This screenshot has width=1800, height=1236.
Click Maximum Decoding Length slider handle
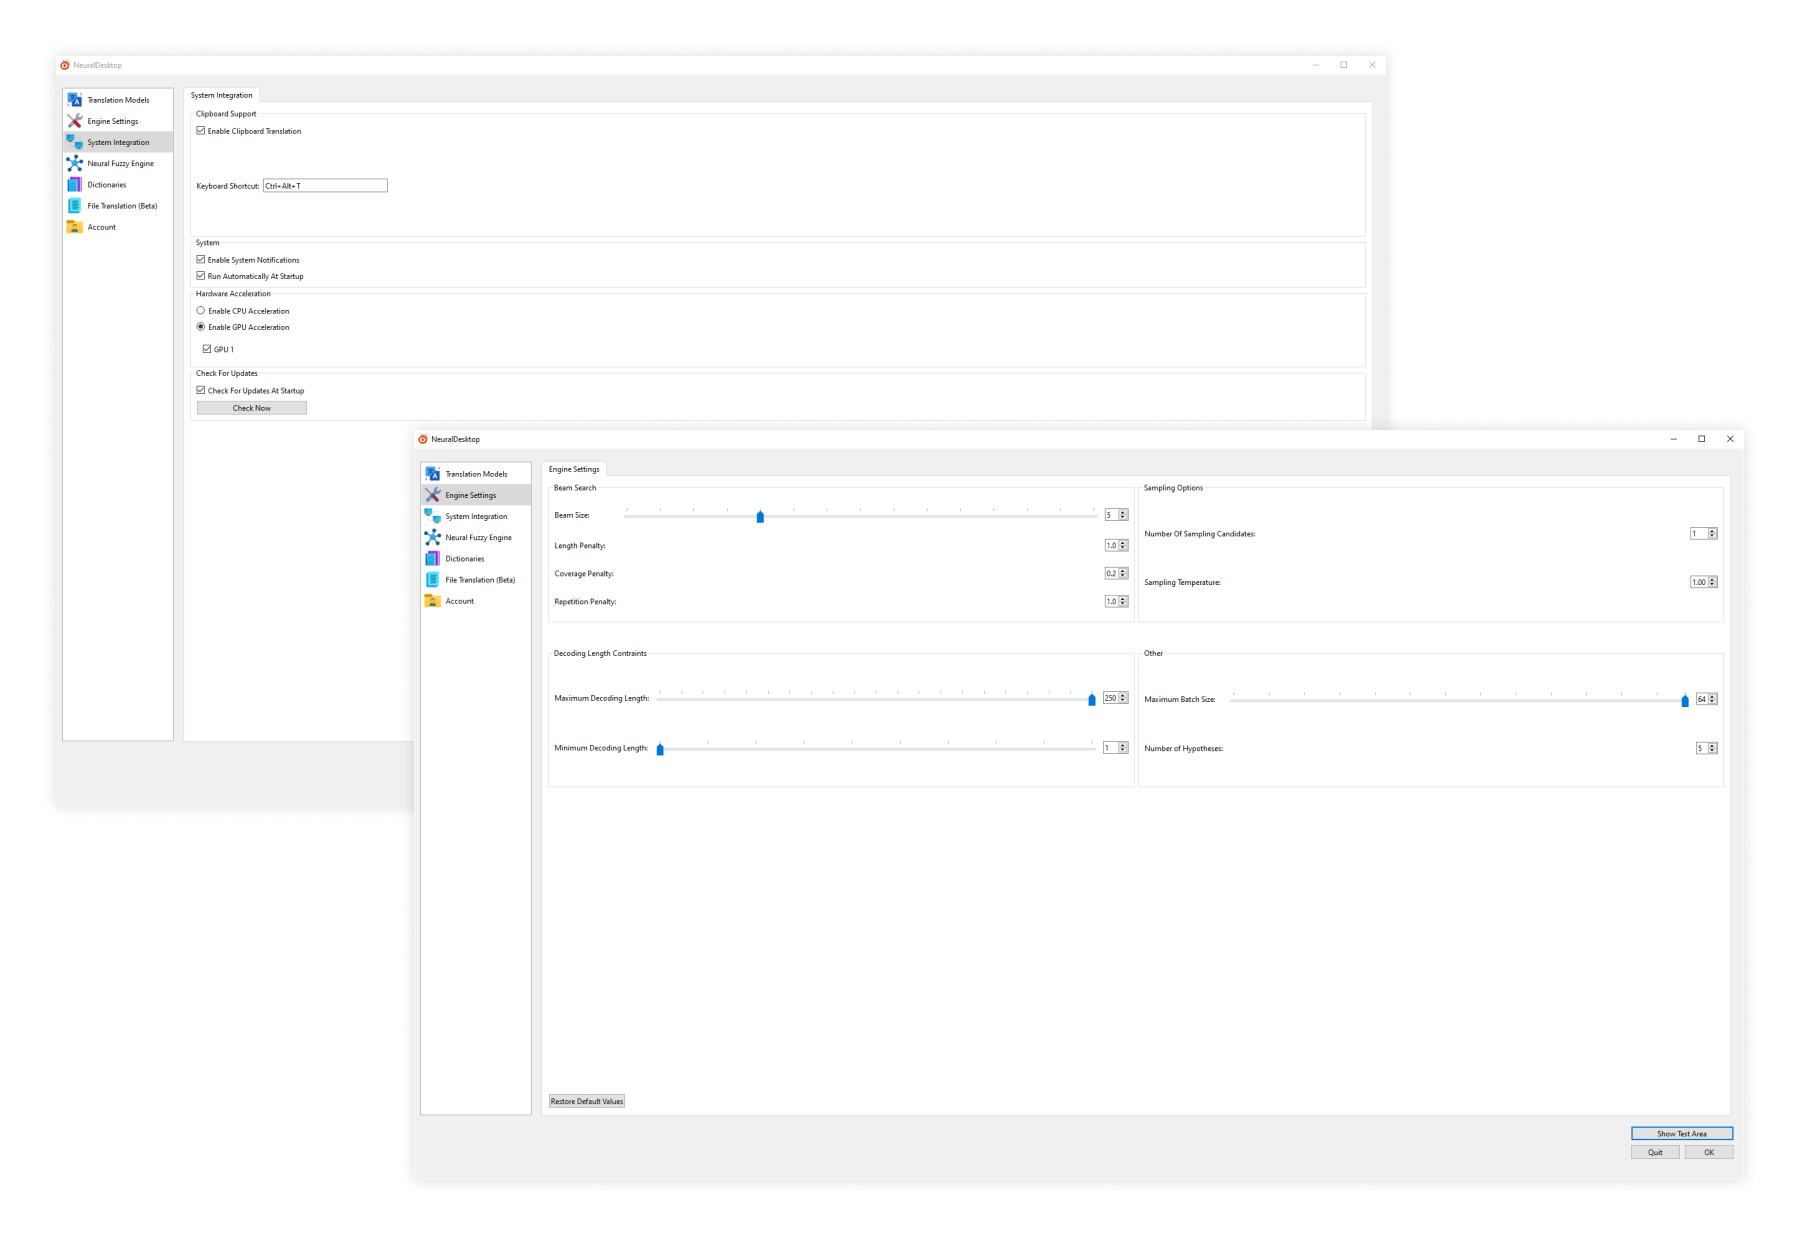[1092, 700]
